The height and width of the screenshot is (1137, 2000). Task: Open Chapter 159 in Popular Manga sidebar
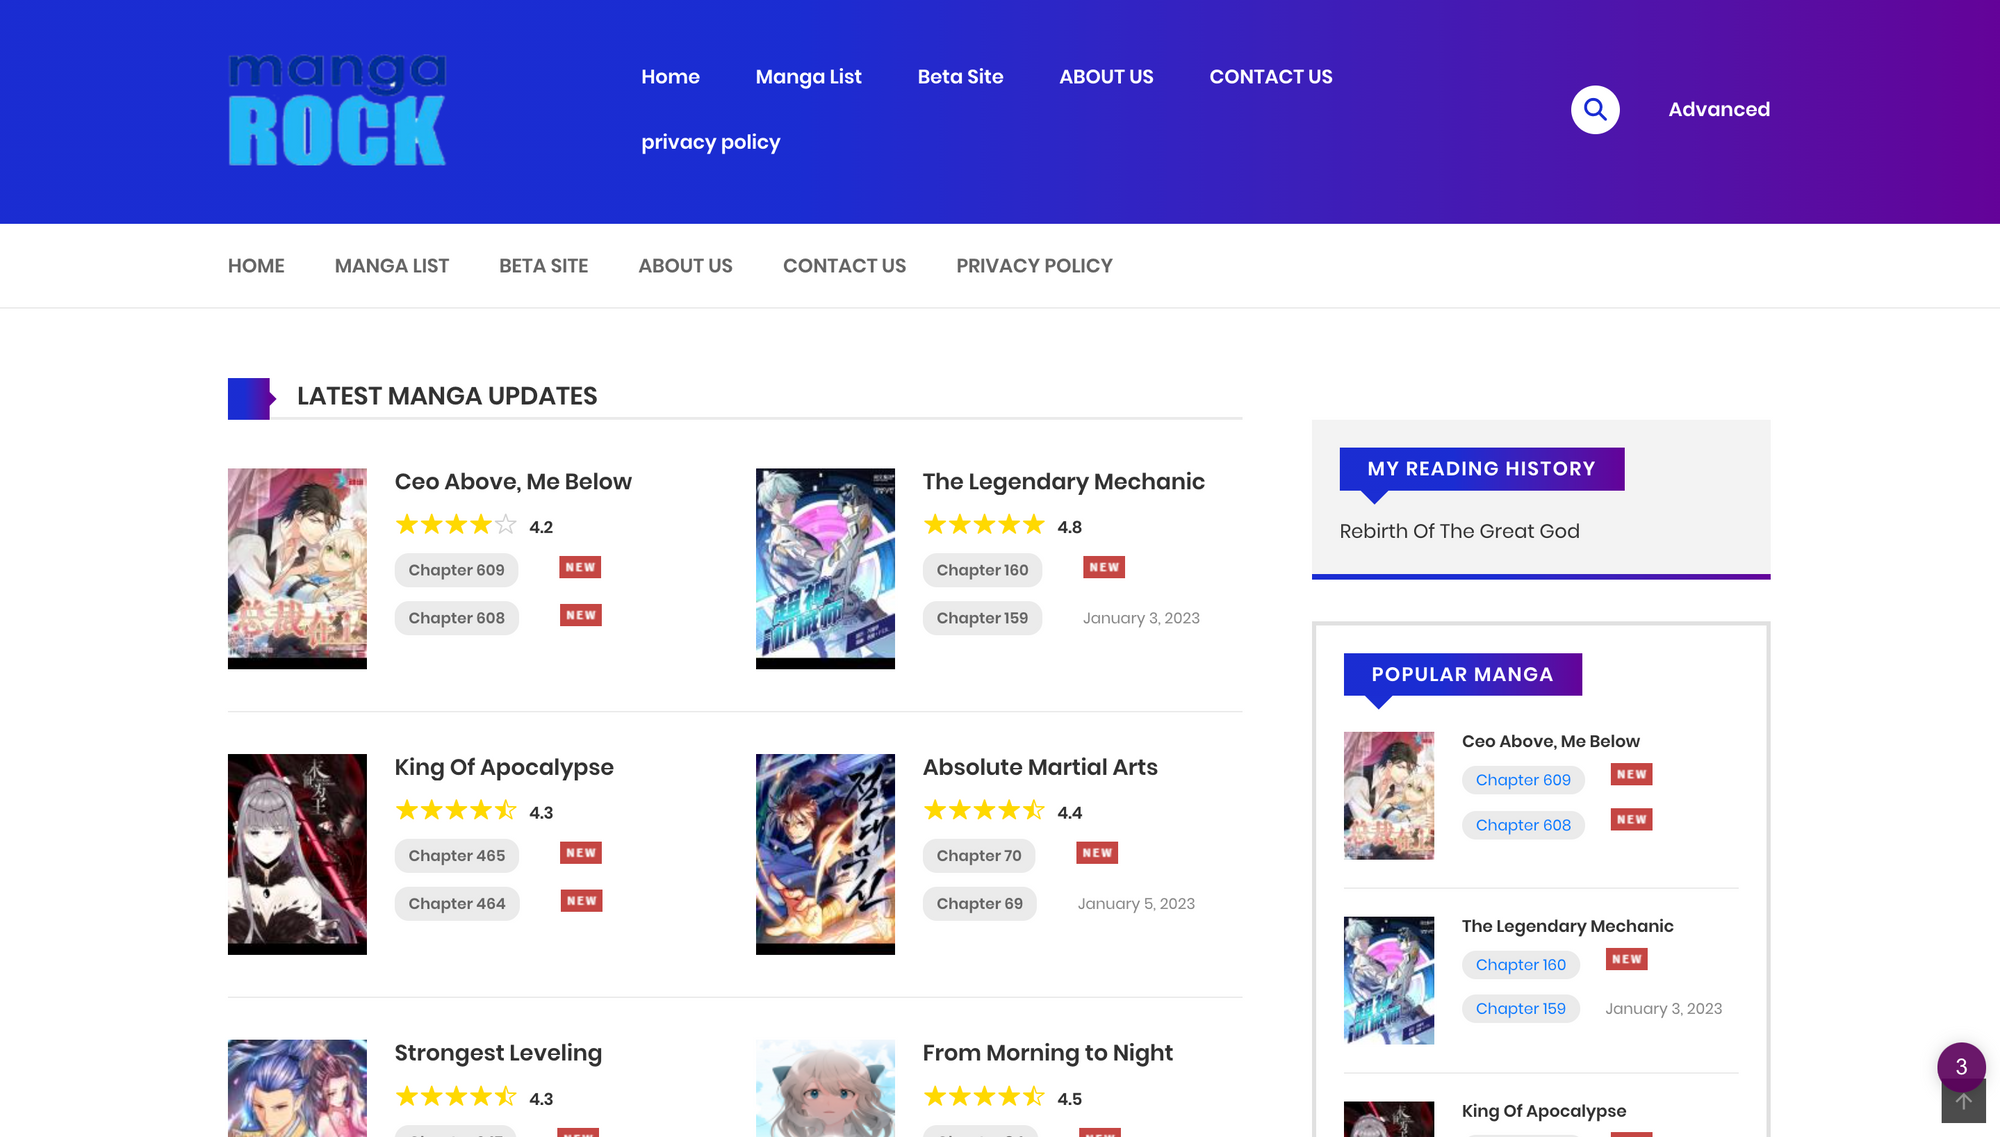coord(1520,1009)
